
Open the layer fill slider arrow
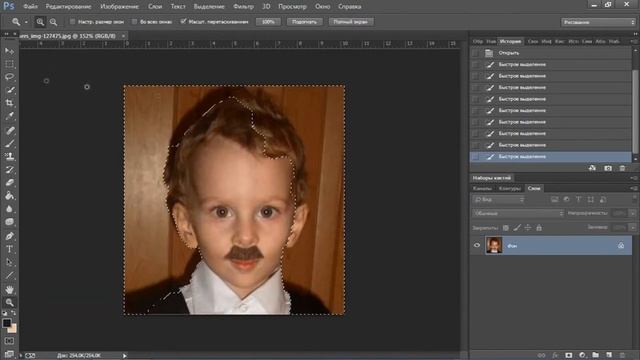[x=633, y=227]
